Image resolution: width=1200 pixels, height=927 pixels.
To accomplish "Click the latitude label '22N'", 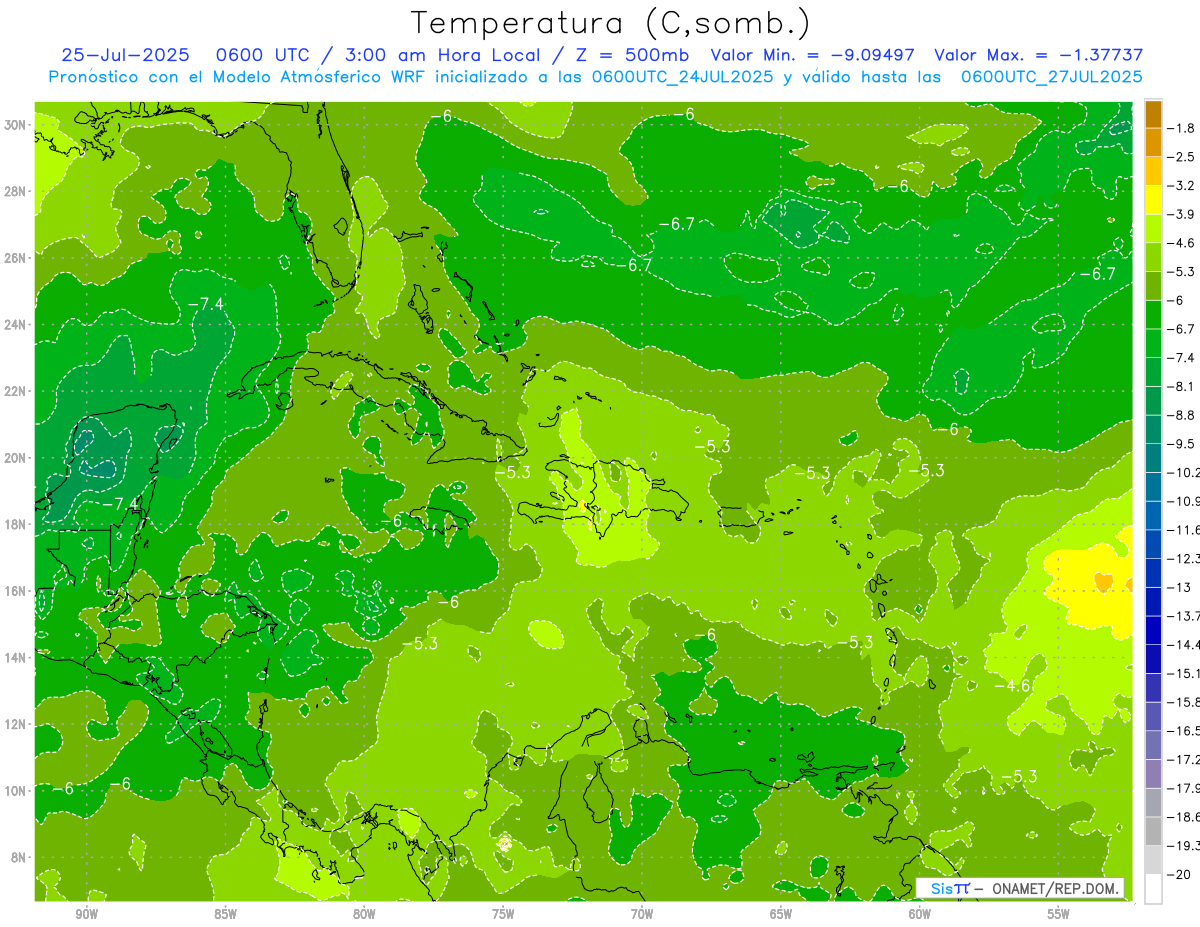I will pyautogui.click(x=16, y=391).
